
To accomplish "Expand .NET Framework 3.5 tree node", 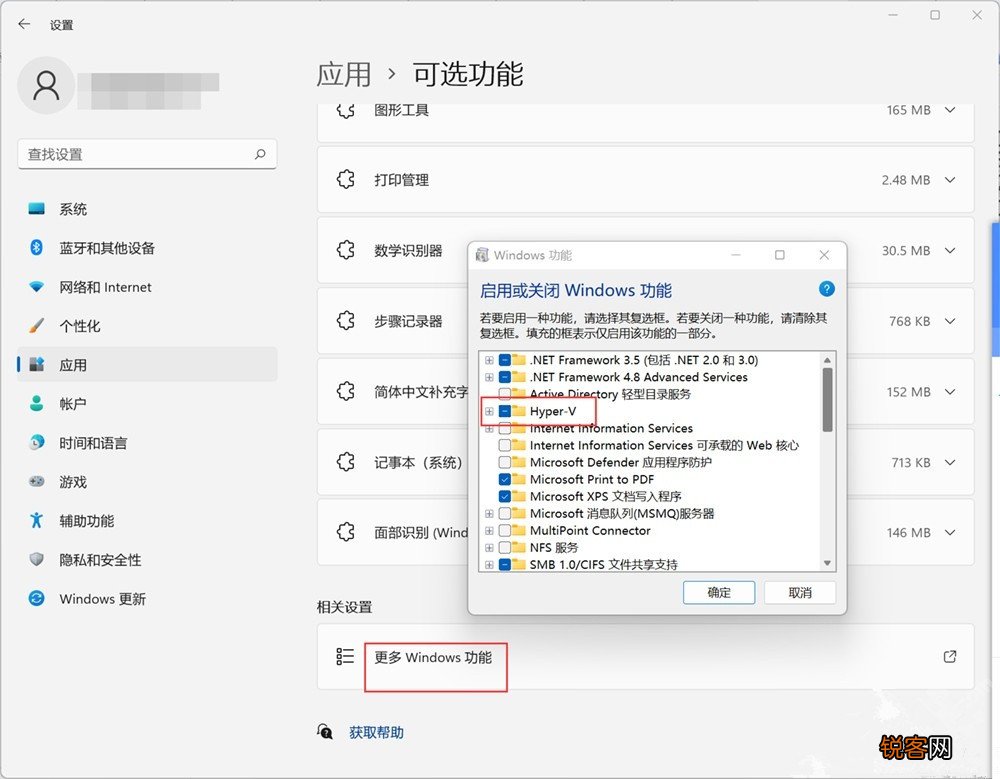I will [489, 360].
